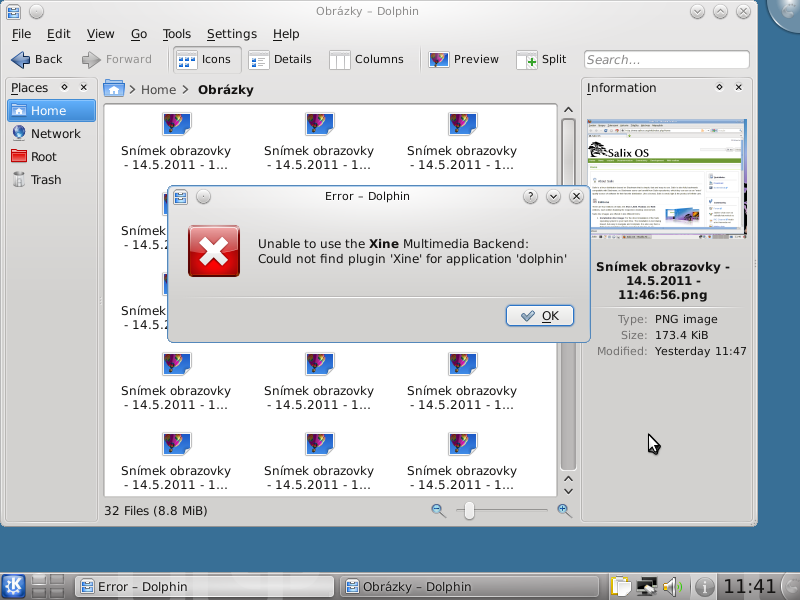Navigate to Home in the breadcrumb
Screen dimensions: 800x600
[x=158, y=90]
